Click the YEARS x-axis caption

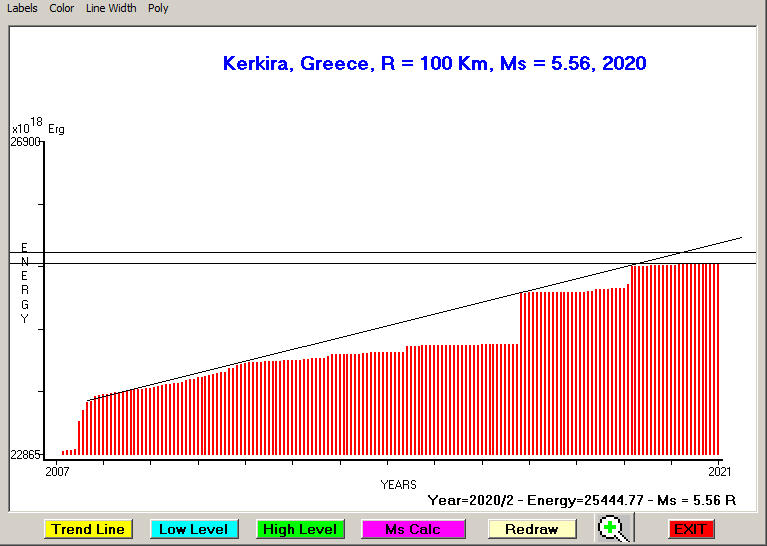(x=398, y=485)
